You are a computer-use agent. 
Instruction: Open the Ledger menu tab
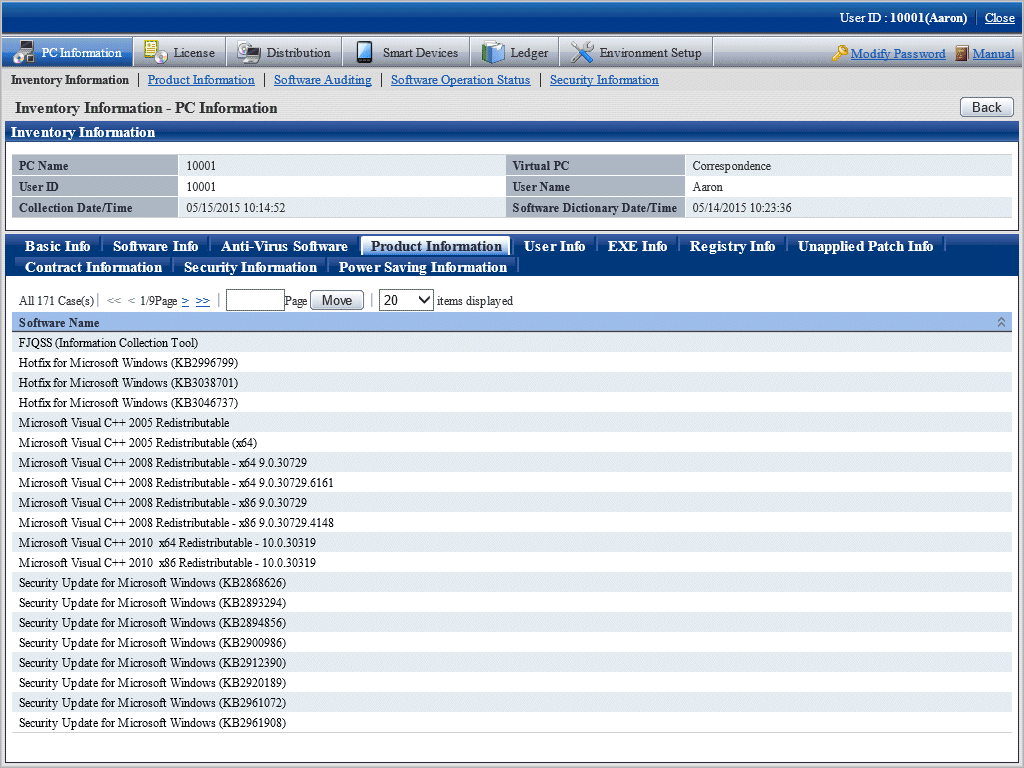point(515,52)
